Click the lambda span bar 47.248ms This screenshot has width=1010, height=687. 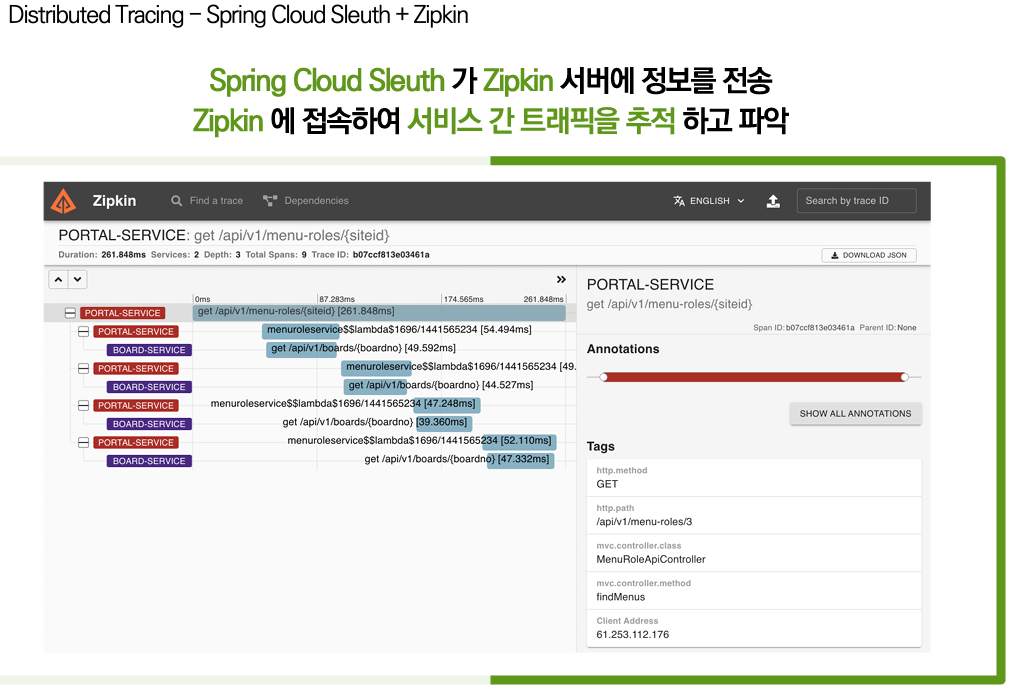(x=446, y=404)
